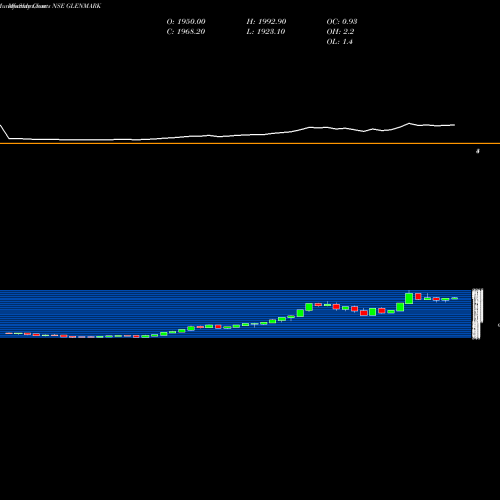The image size is (500, 500).
Task: Click the OH: 2.2 value
Action: [x=340, y=31]
